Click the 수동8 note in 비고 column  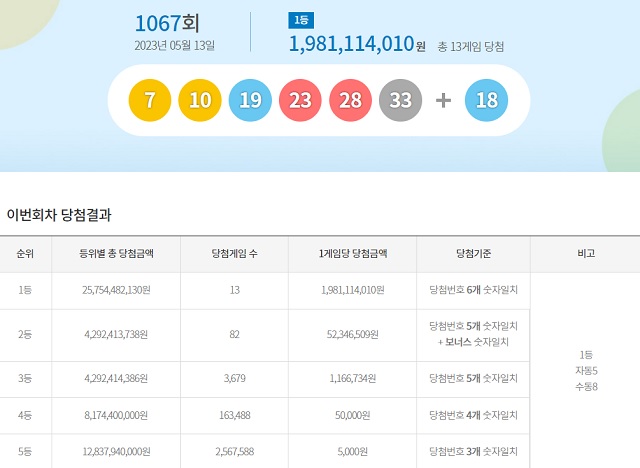point(586,386)
